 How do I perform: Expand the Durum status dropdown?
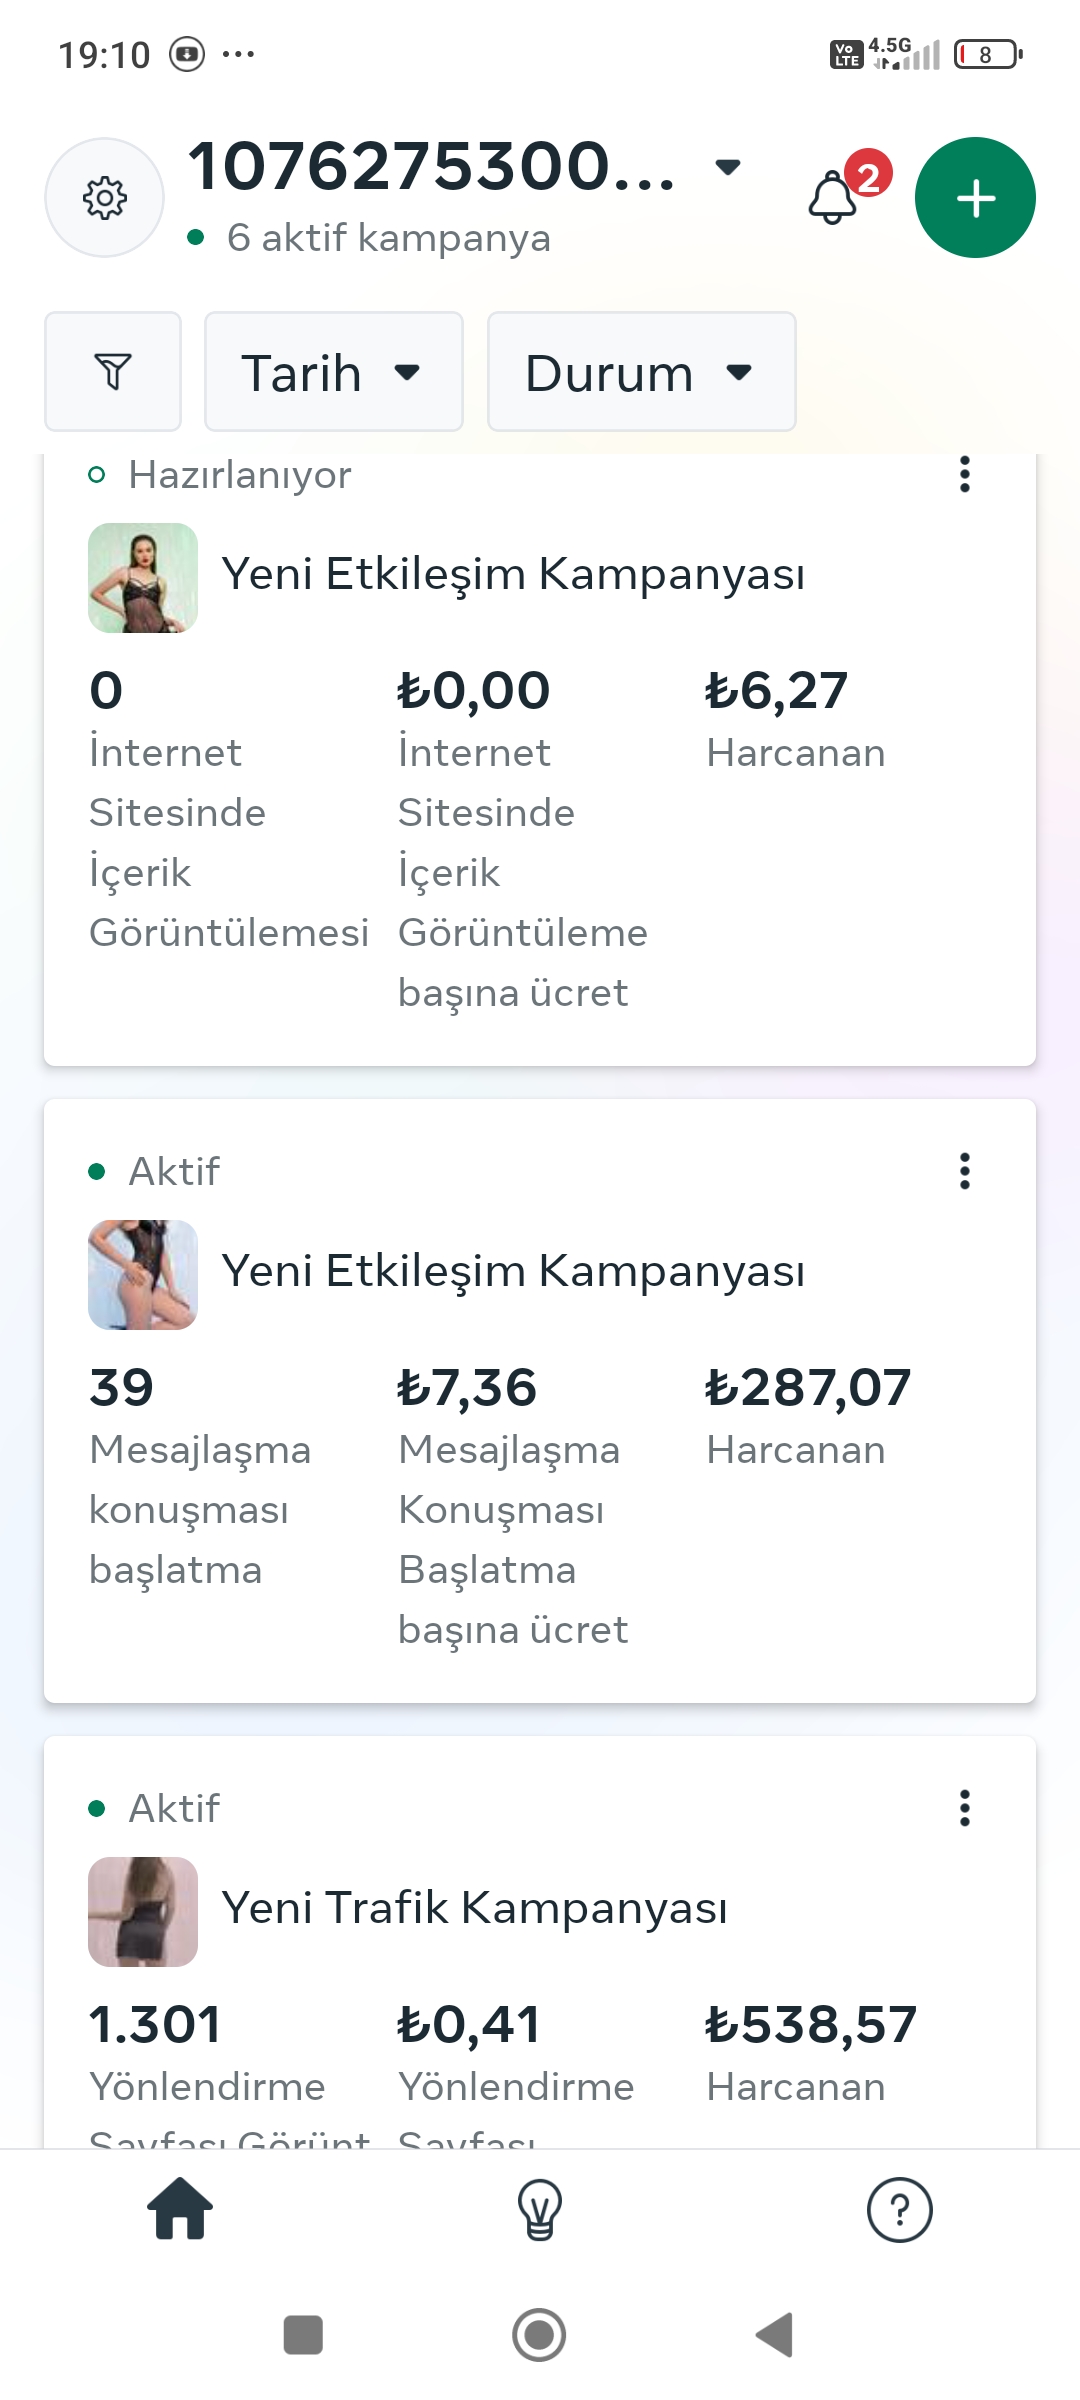[642, 371]
